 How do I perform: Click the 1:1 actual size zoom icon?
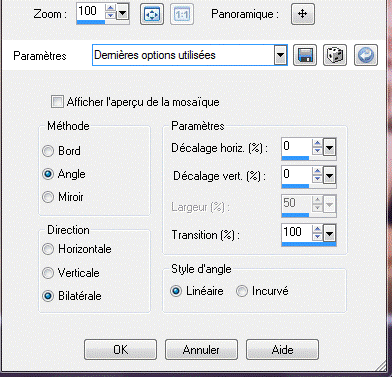182,14
